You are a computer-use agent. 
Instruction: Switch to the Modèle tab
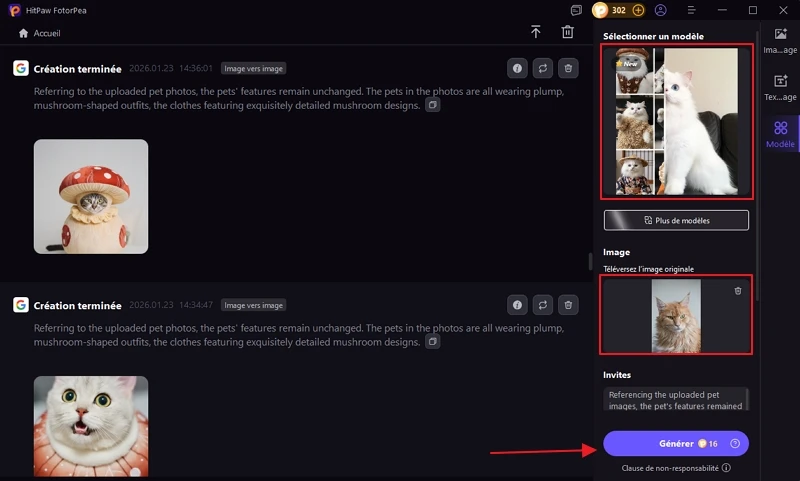tap(780, 134)
